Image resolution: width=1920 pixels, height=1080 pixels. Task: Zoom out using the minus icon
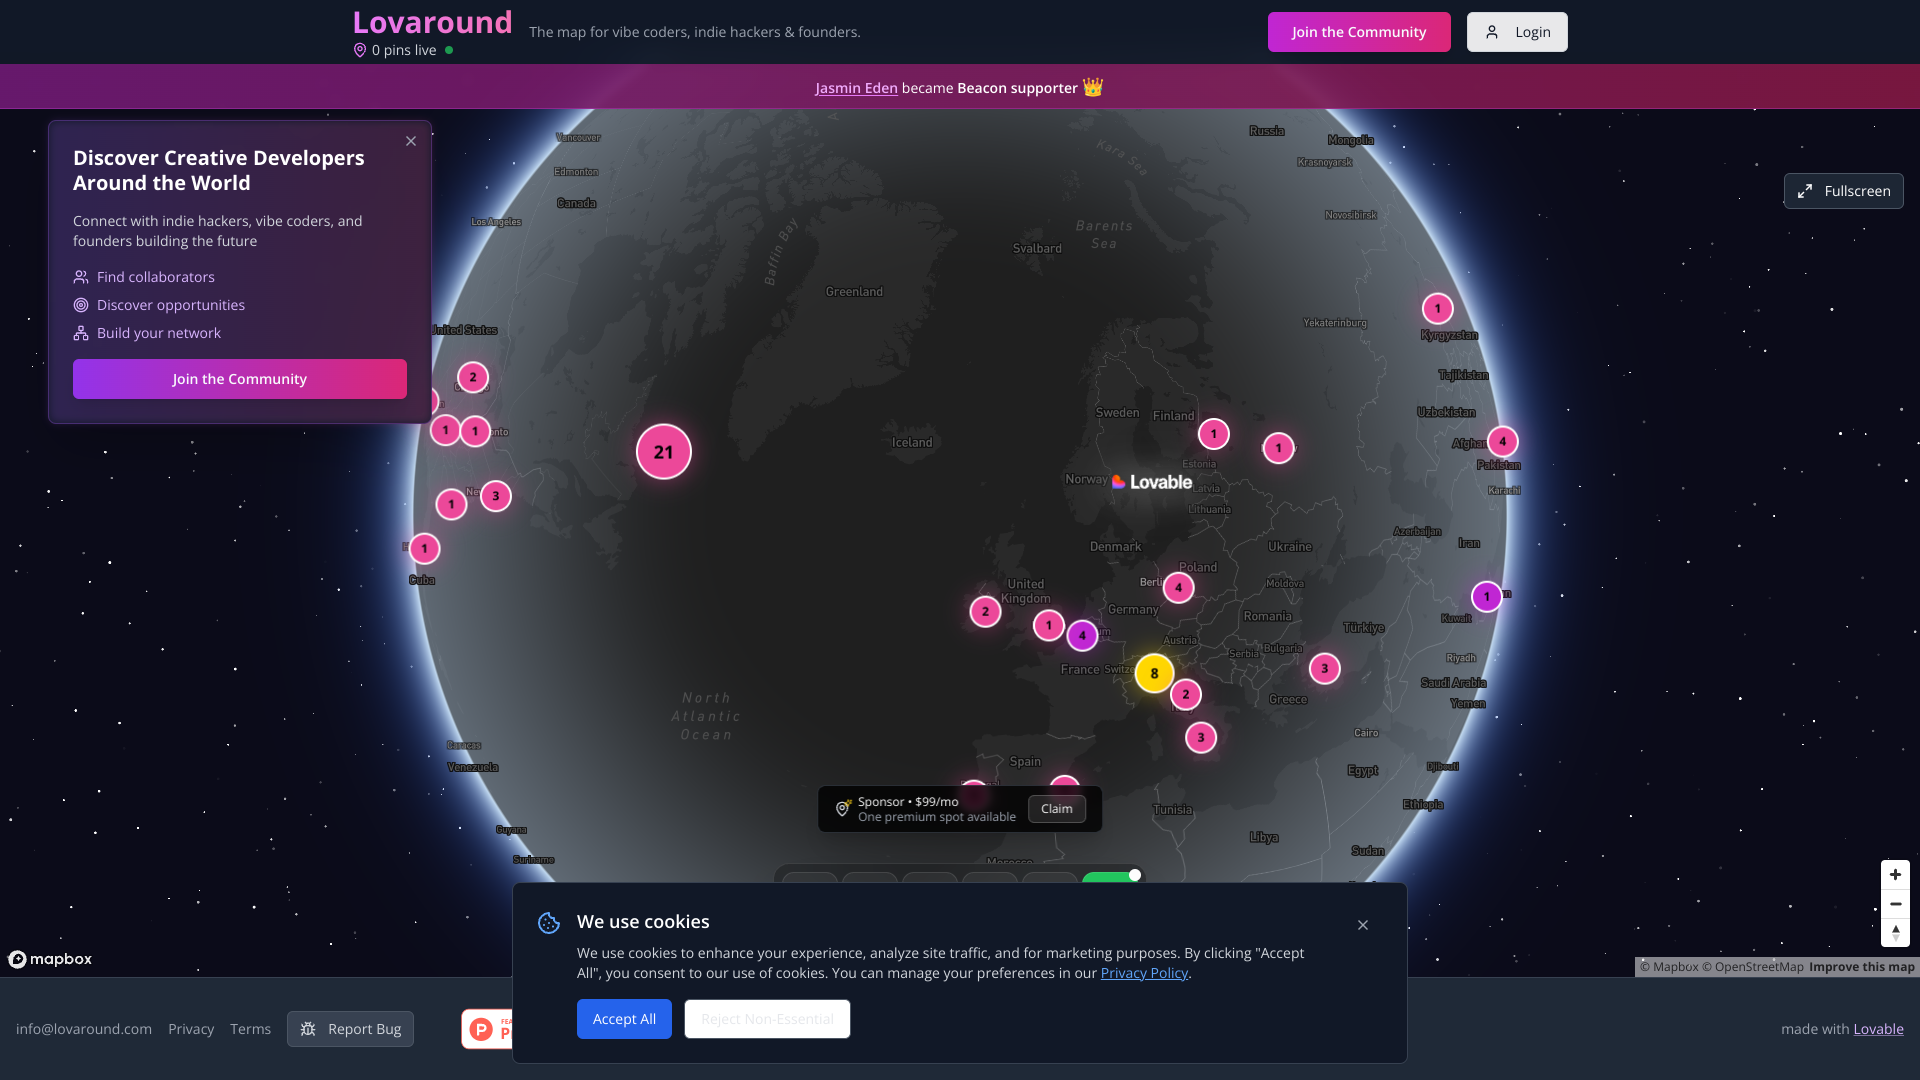pos(1896,904)
